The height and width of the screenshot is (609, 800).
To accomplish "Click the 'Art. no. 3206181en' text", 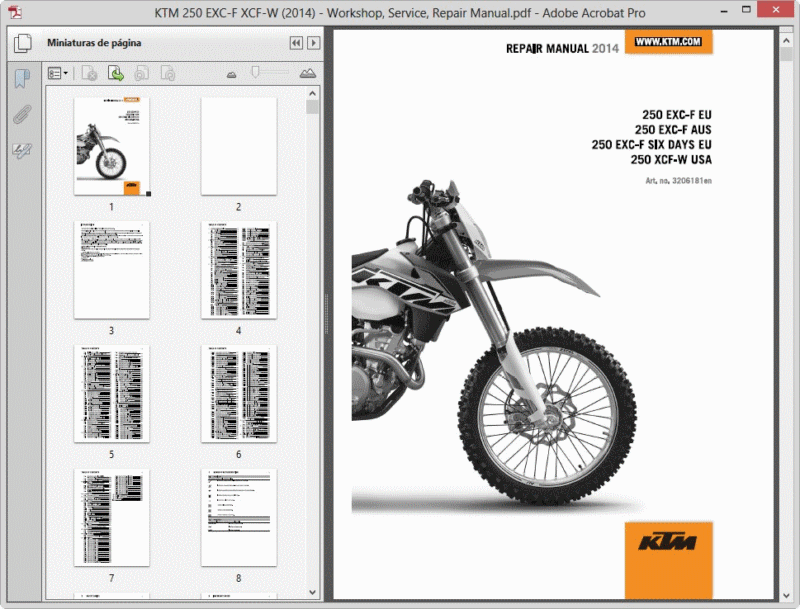I will 679,181.
